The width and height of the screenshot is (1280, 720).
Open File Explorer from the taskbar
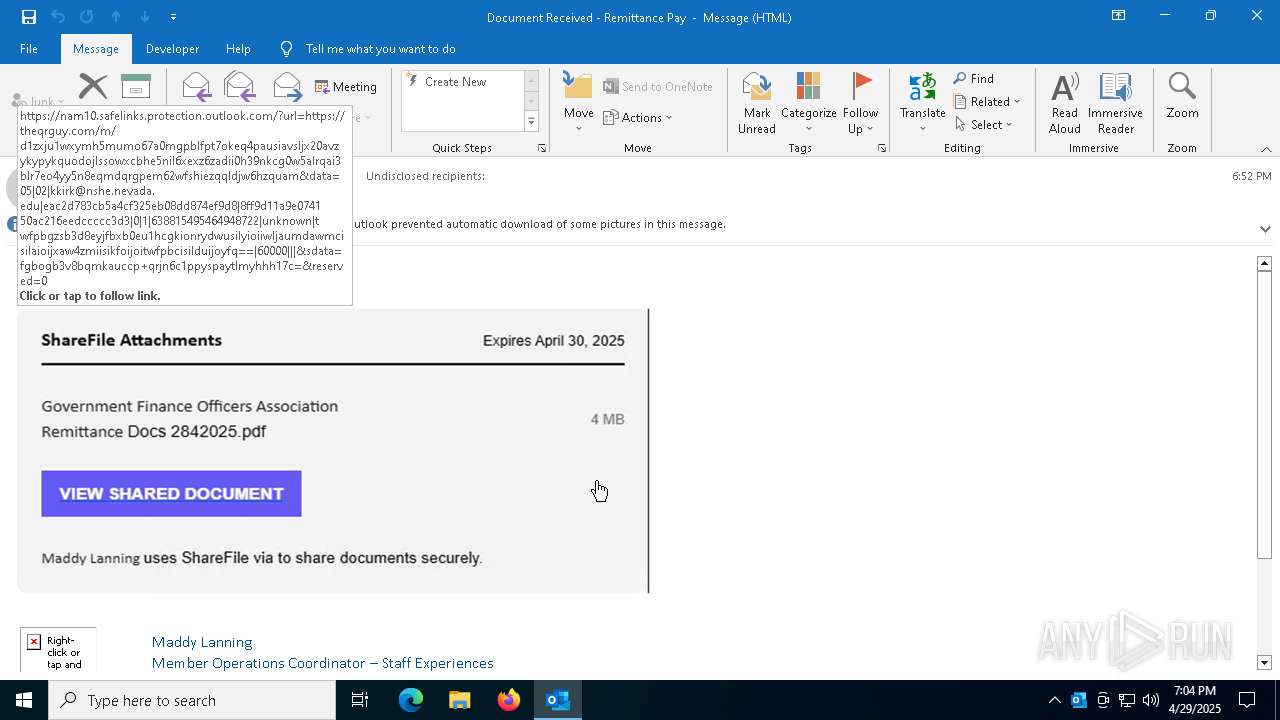[x=460, y=700]
